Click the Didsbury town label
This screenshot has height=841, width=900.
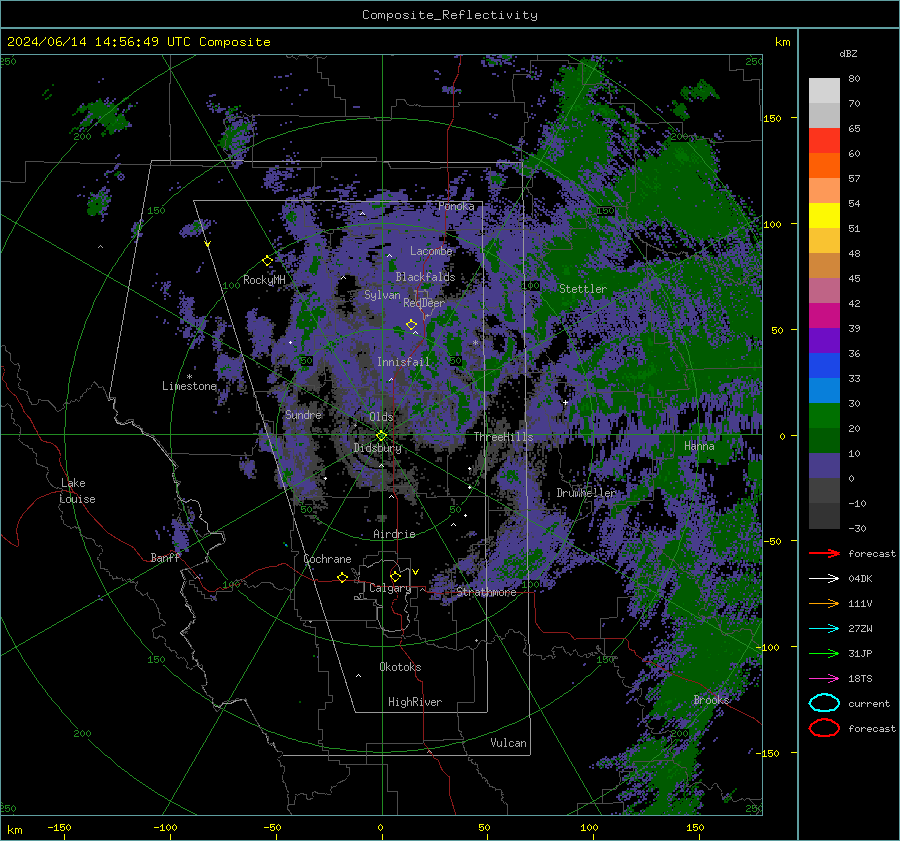pos(377,448)
